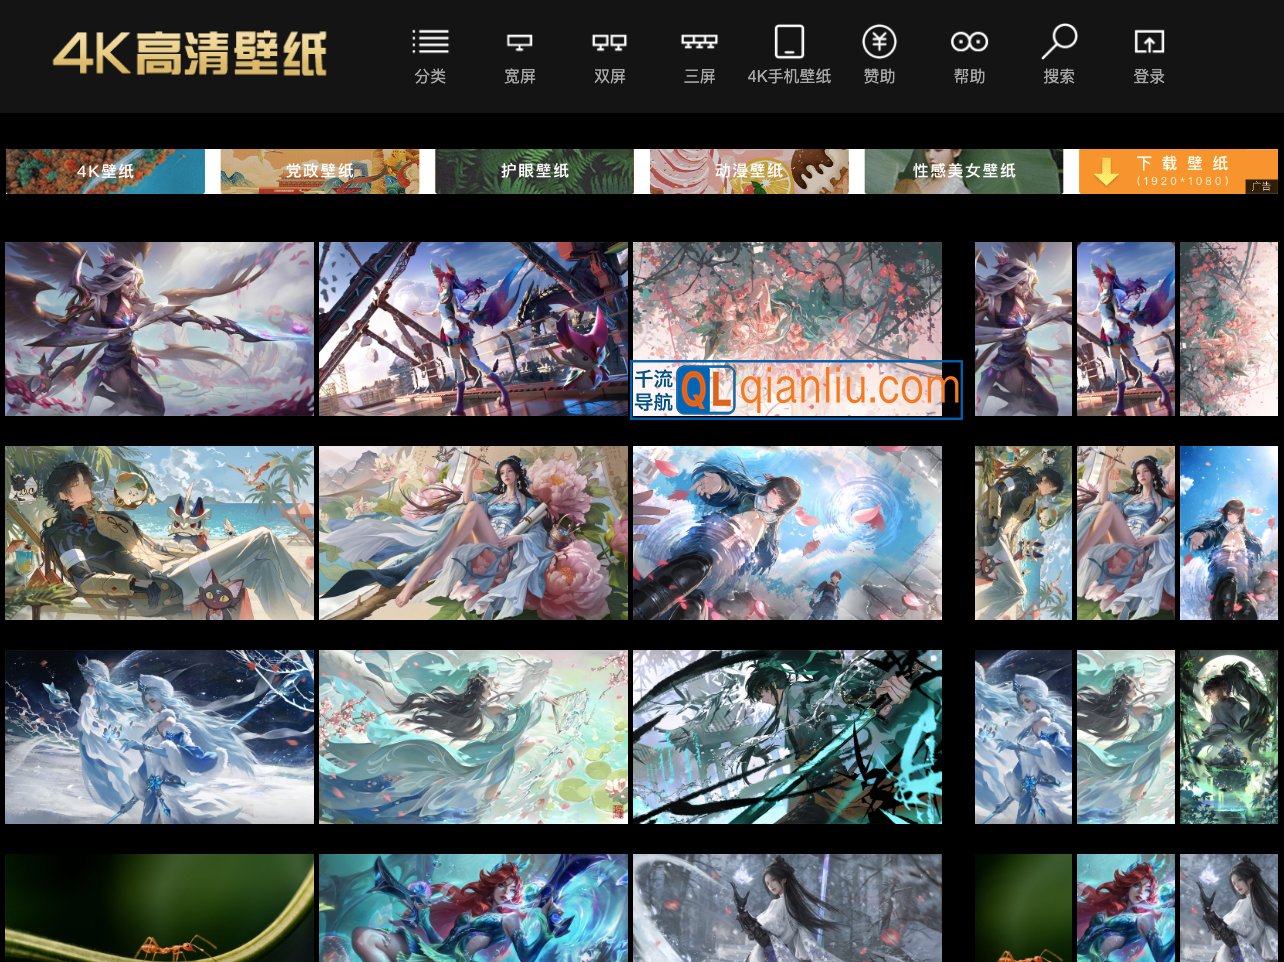This screenshot has width=1284, height=962.
Task: Open the beach scene anime wallpaper thumbnail
Action: pos(159,533)
